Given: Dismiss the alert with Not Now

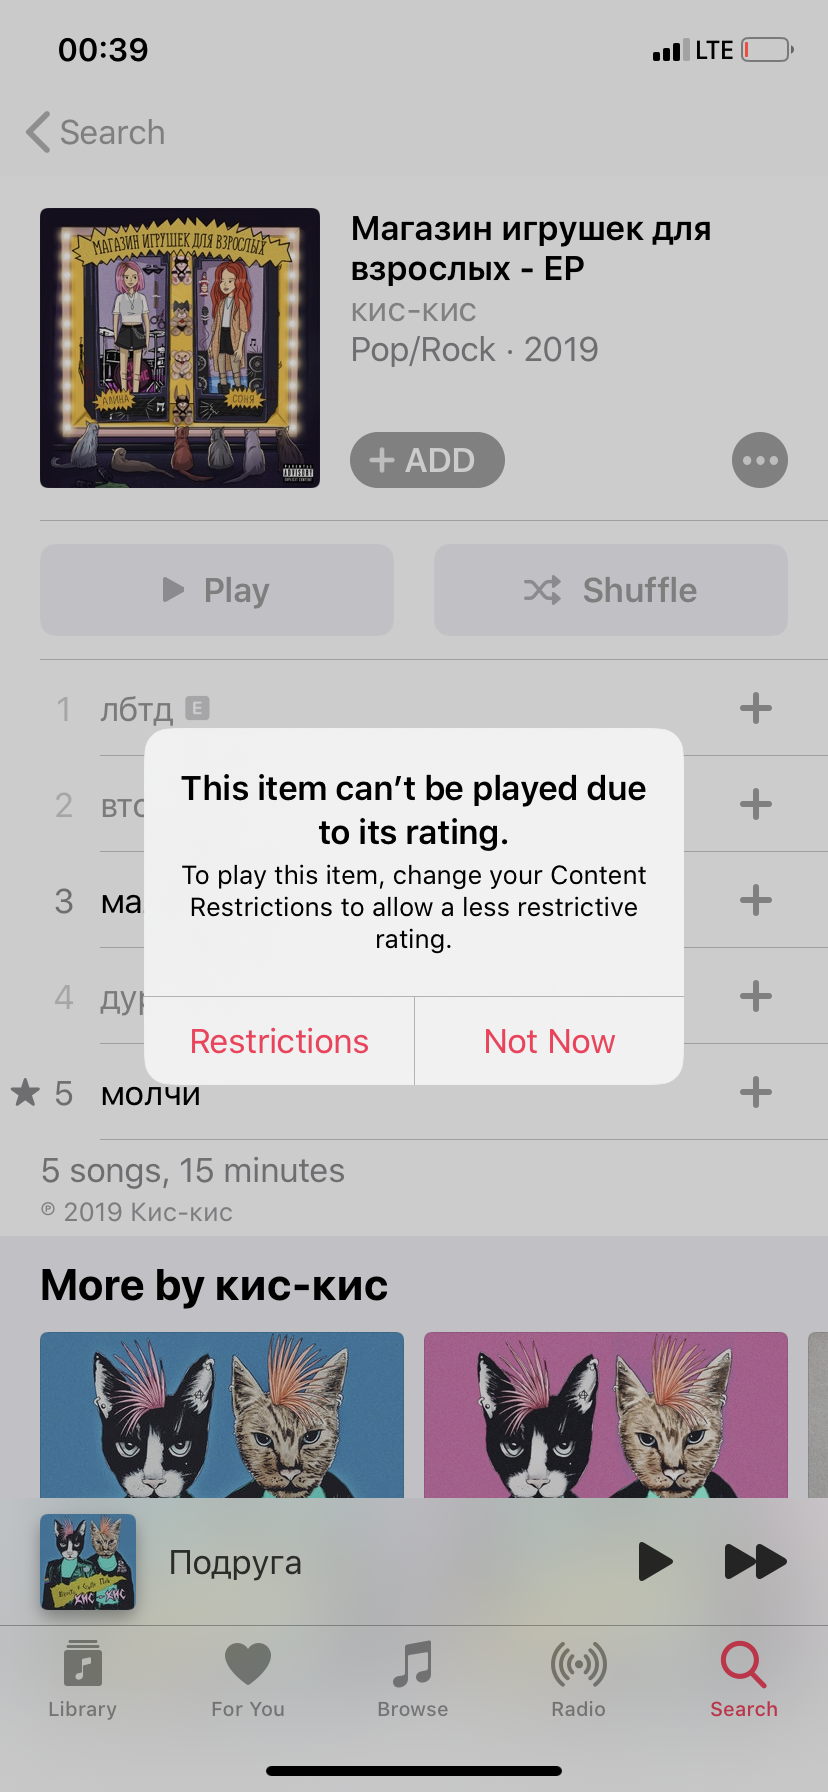Looking at the screenshot, I should pyautogui.click(x=549, y=1041).
